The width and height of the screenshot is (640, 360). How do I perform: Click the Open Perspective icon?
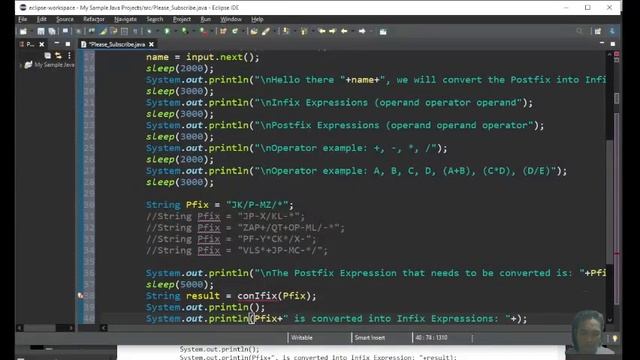click(598, 31)
